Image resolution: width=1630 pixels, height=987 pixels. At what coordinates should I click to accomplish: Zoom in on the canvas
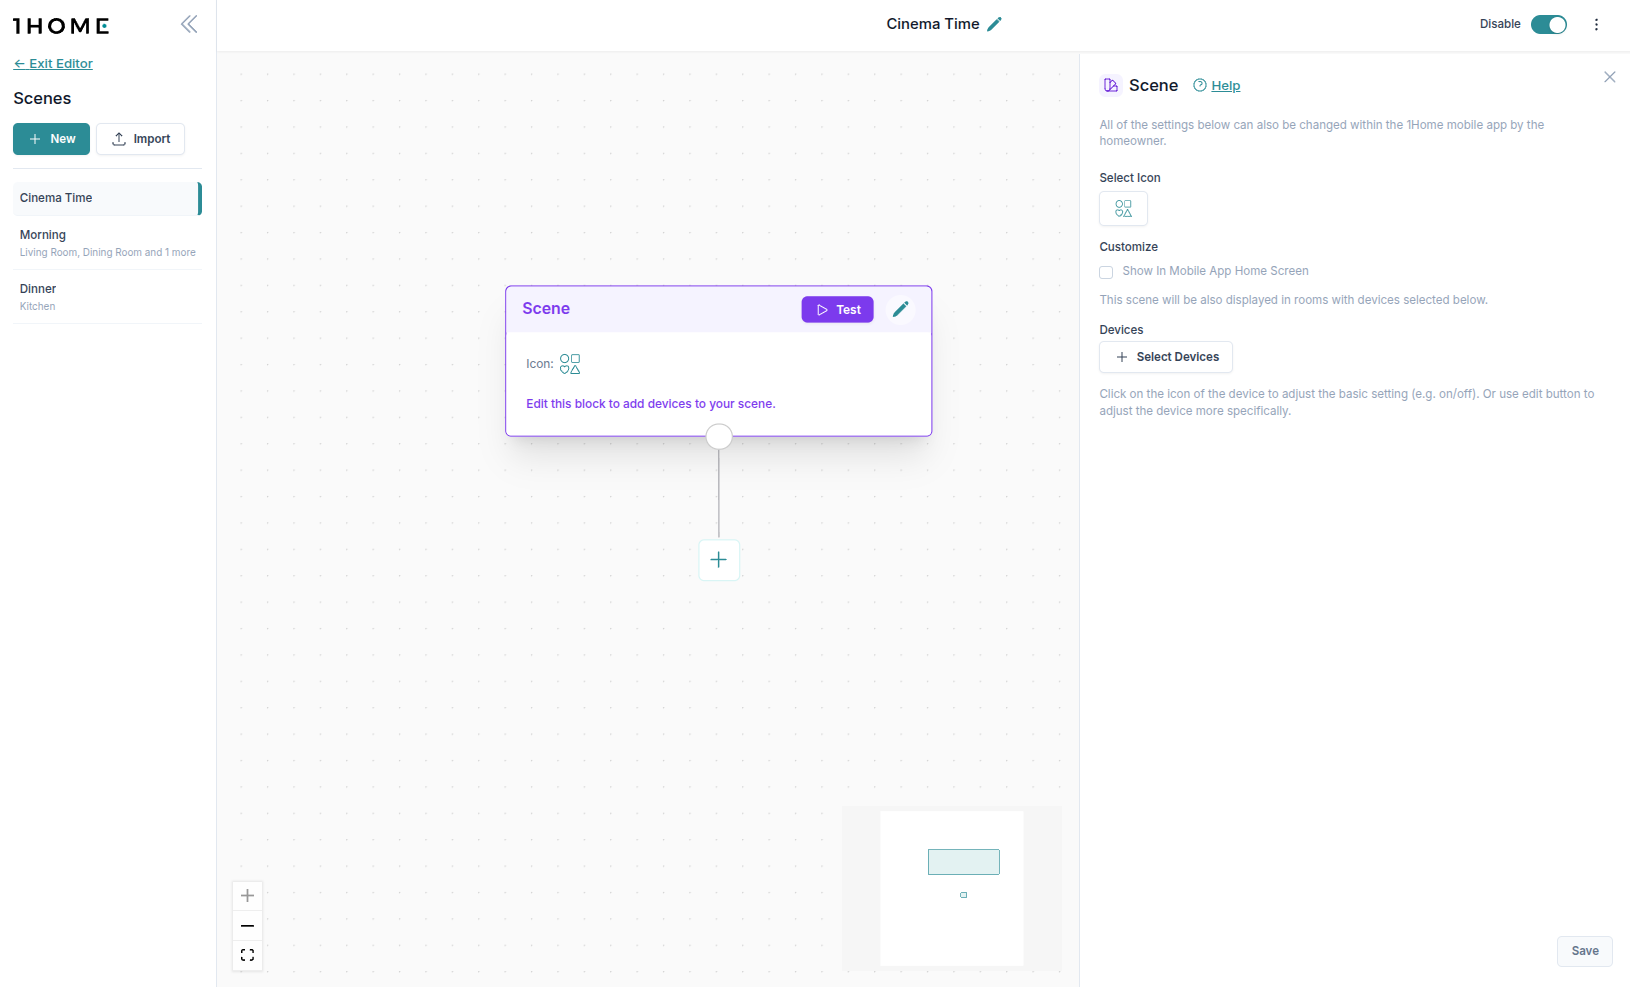[247, 896]
